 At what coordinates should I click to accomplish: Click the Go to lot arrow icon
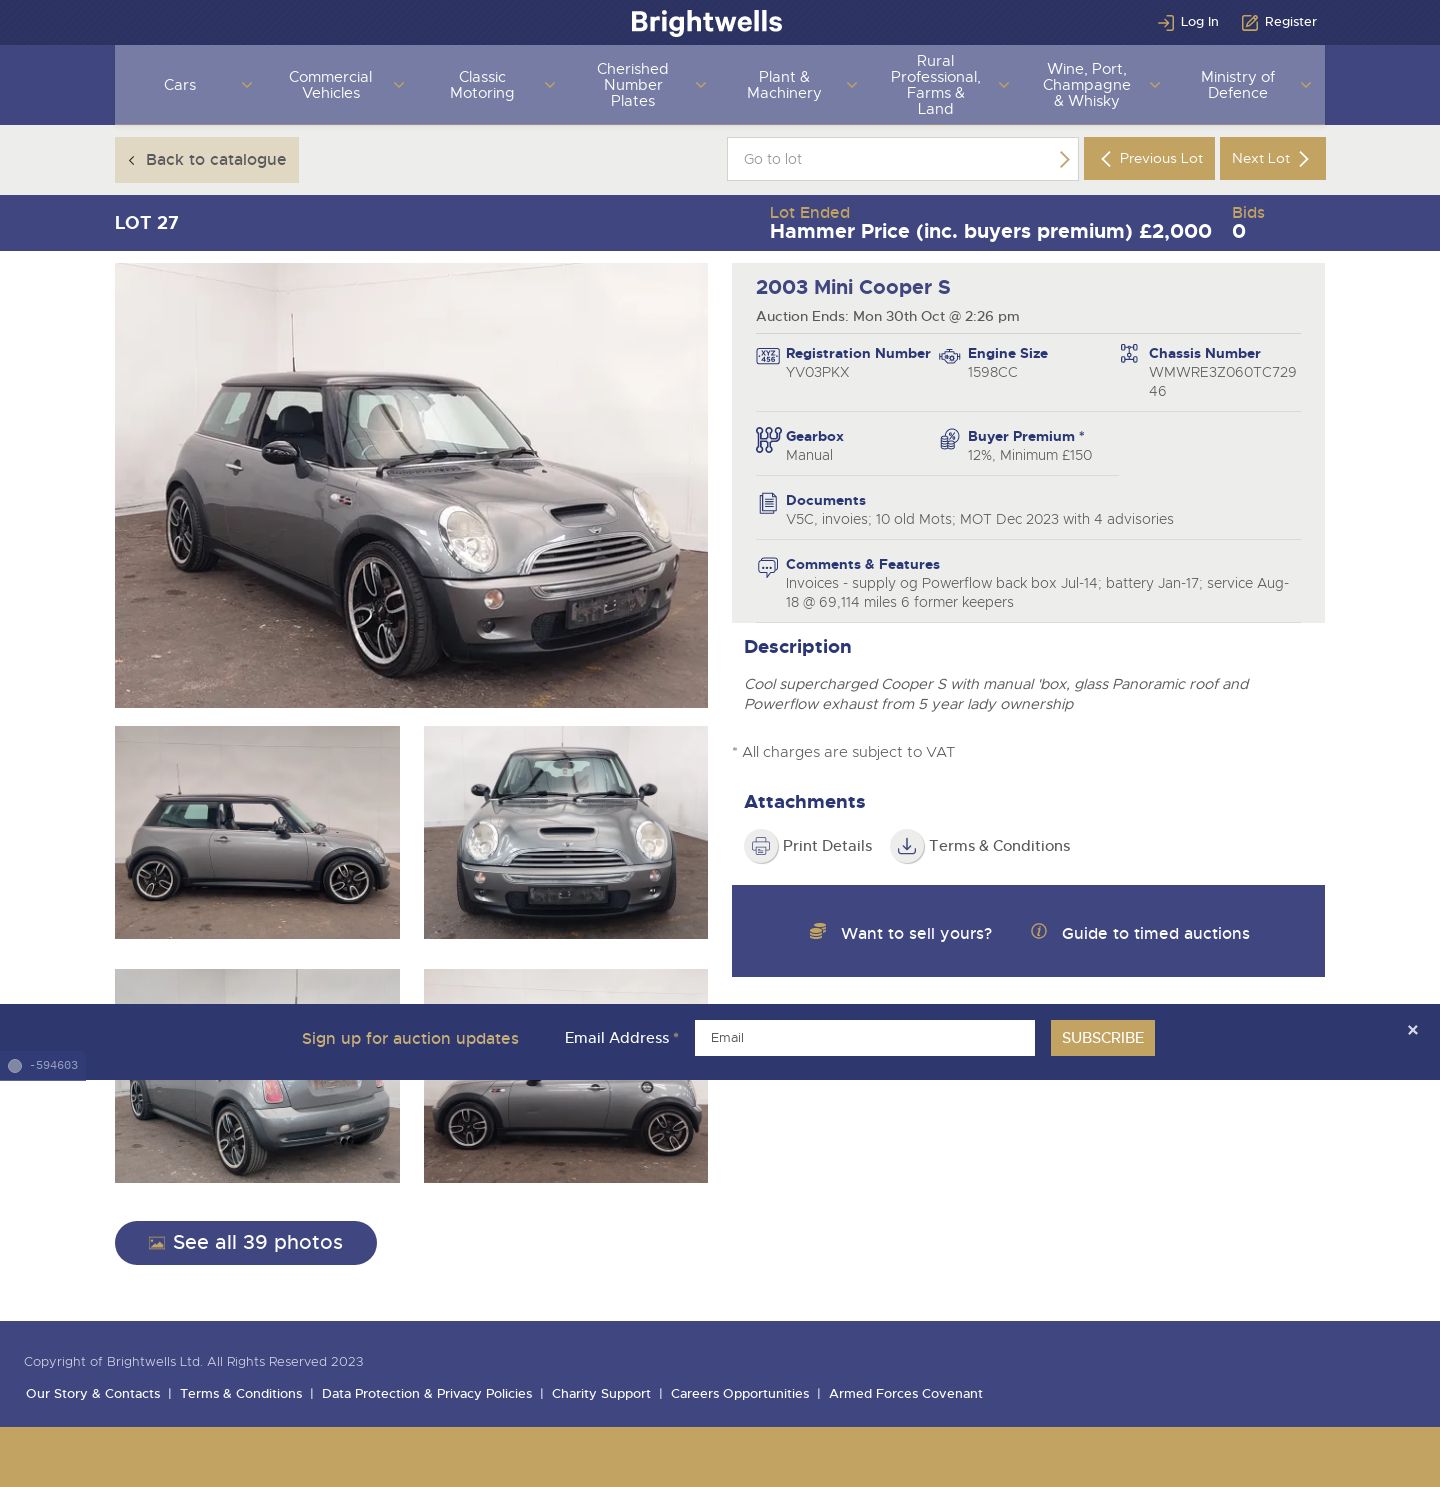(1064, 159)
